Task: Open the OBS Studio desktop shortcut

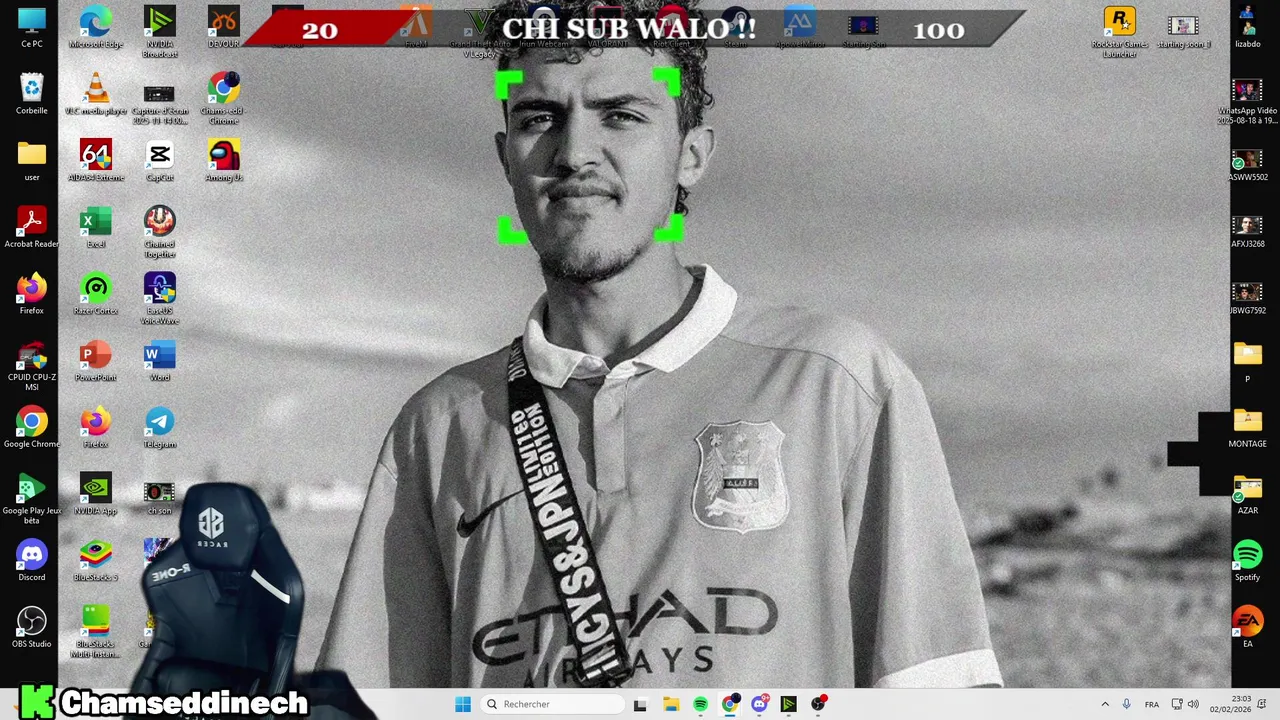Action: pos(32,627)
